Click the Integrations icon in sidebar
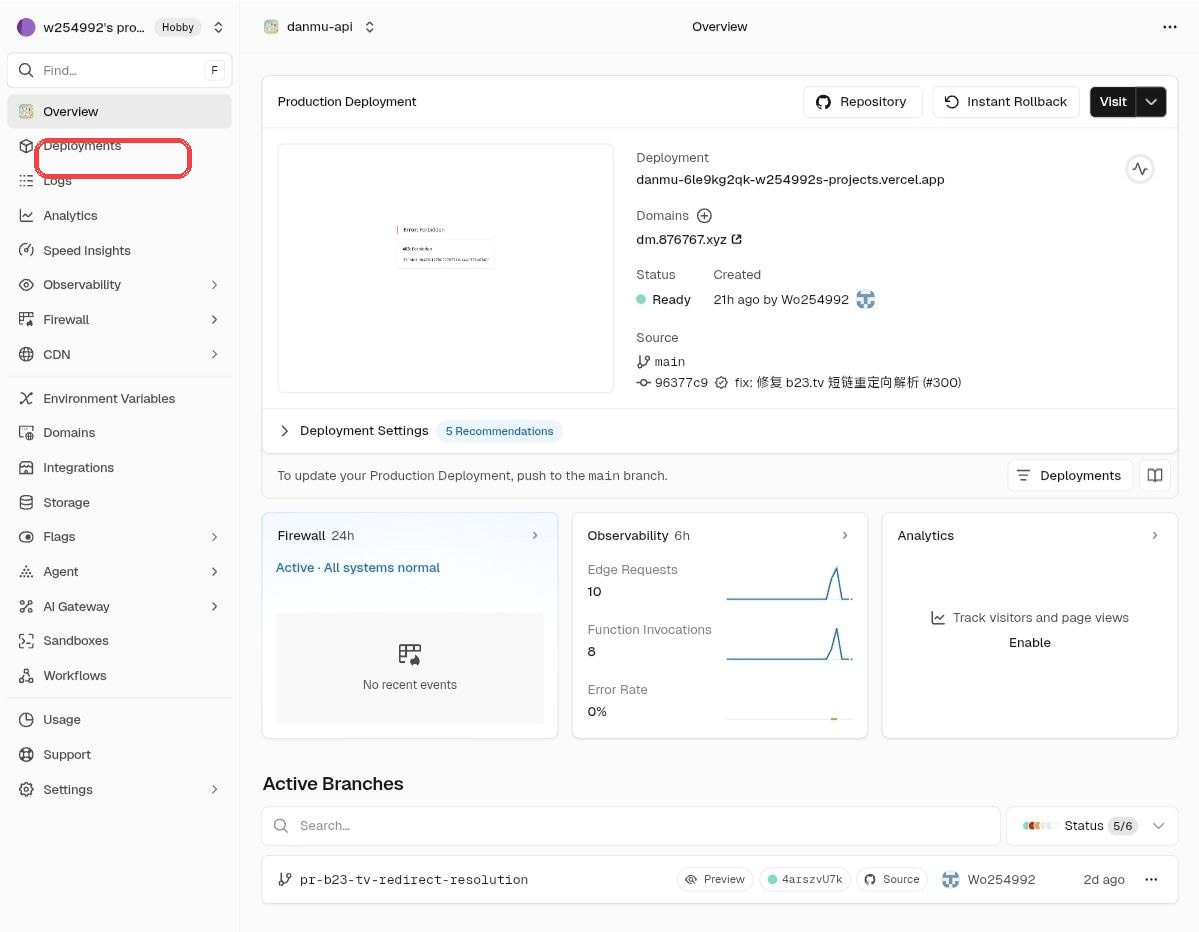Screen dimensions: 1199x932 point(26,467)
